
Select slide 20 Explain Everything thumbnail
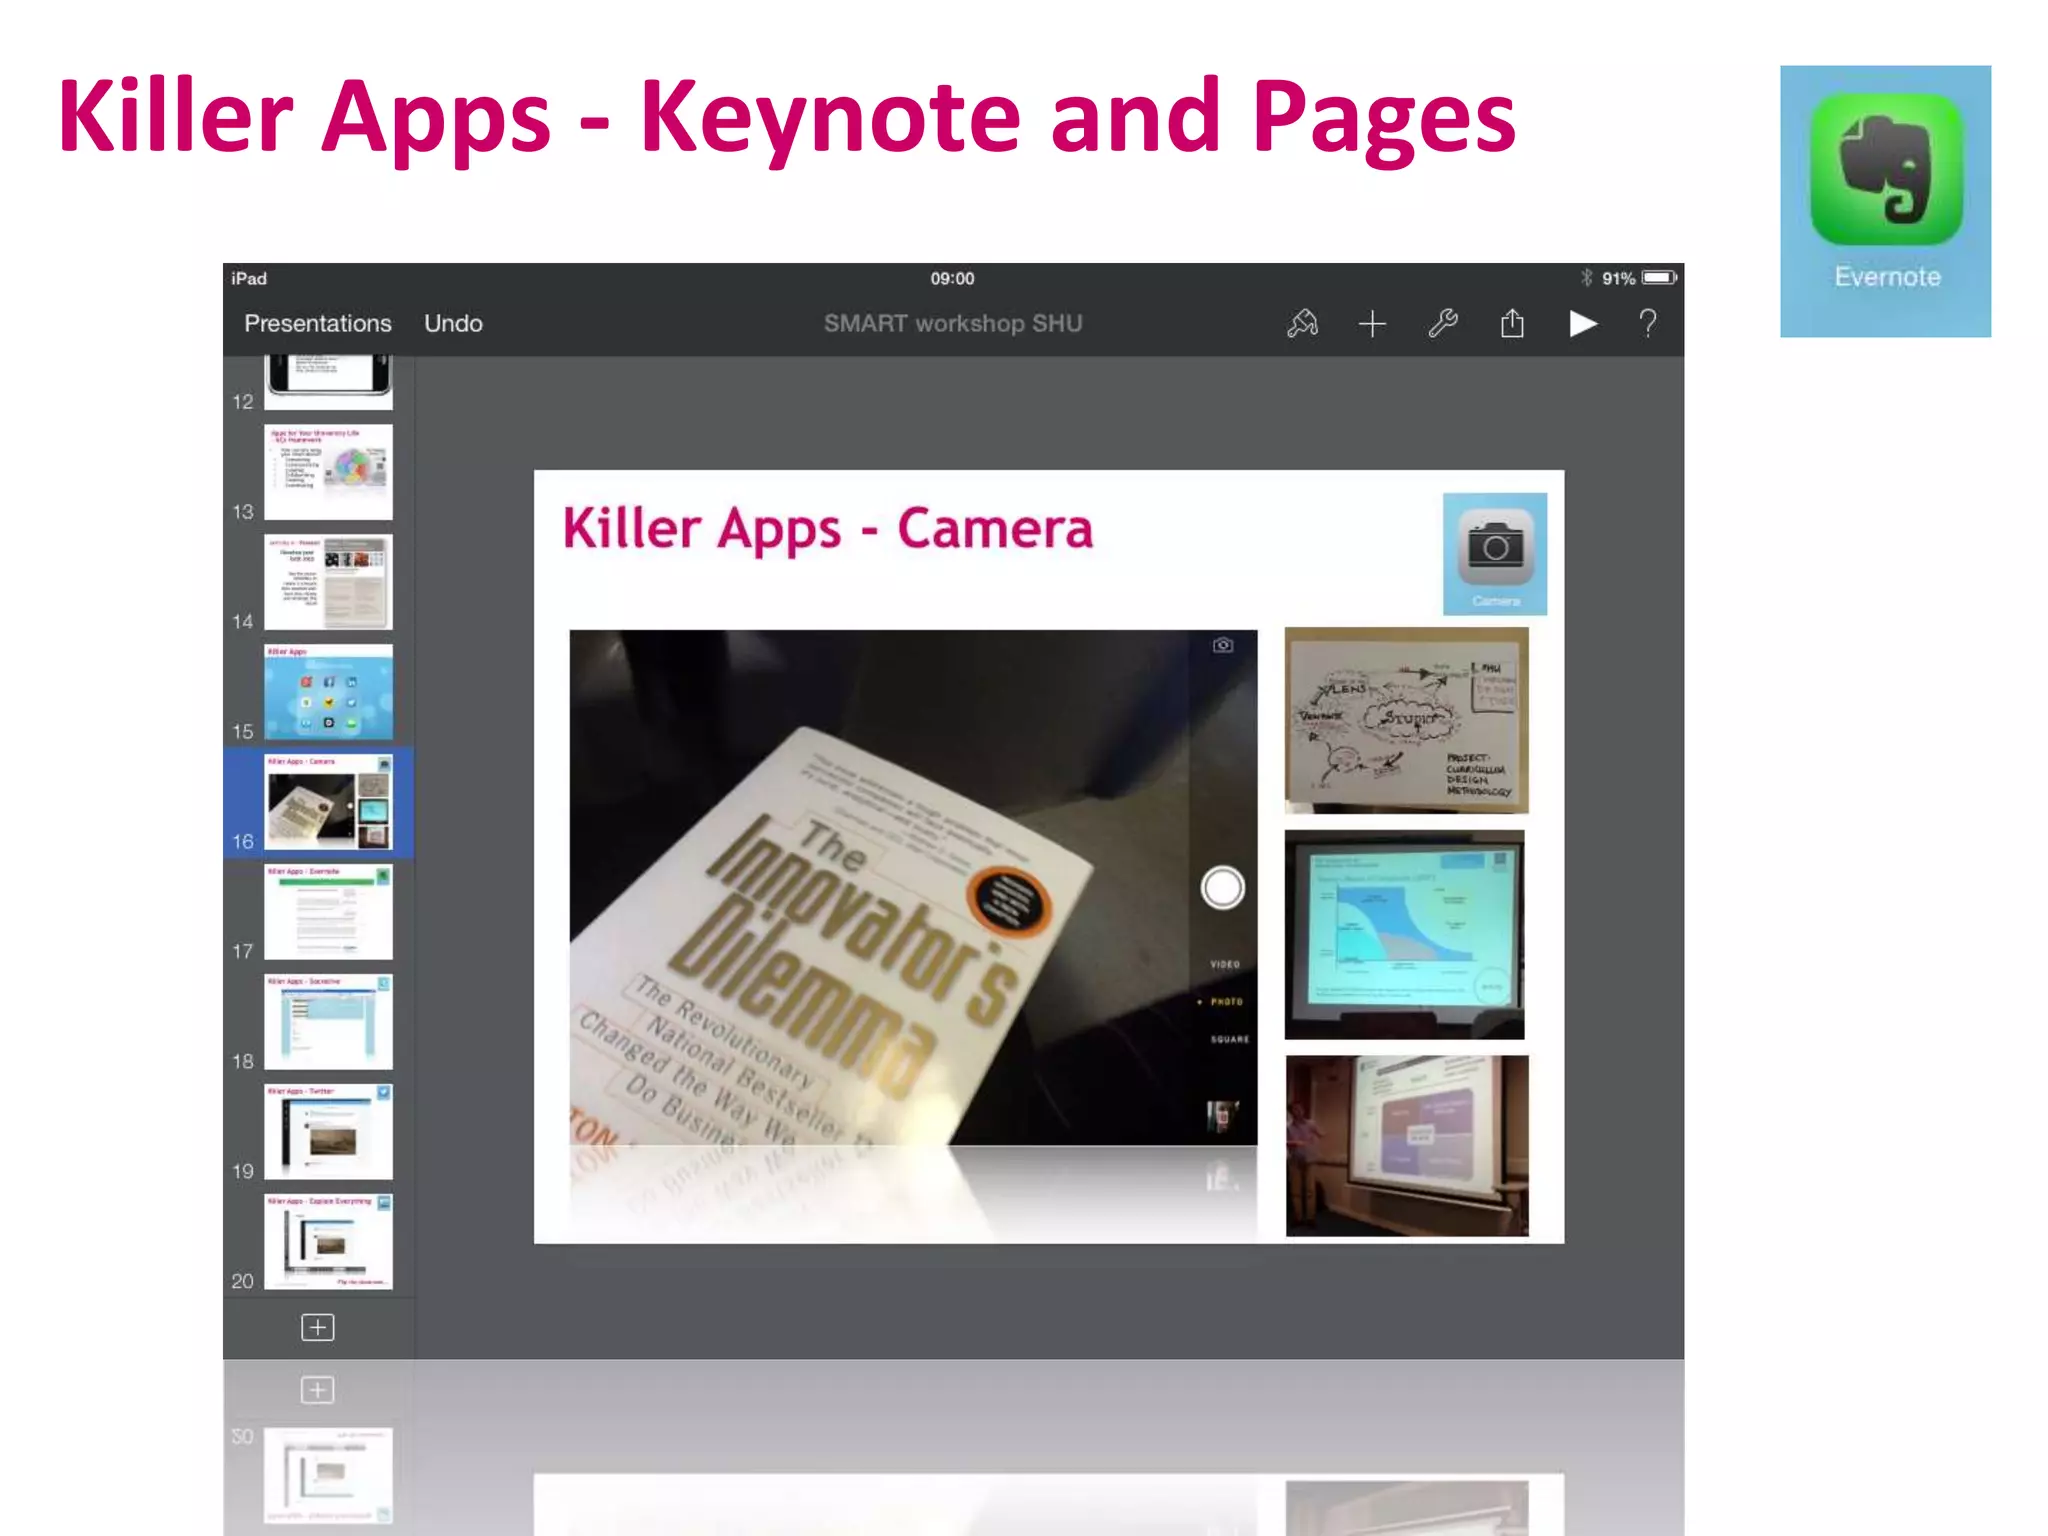[328, 1242]
